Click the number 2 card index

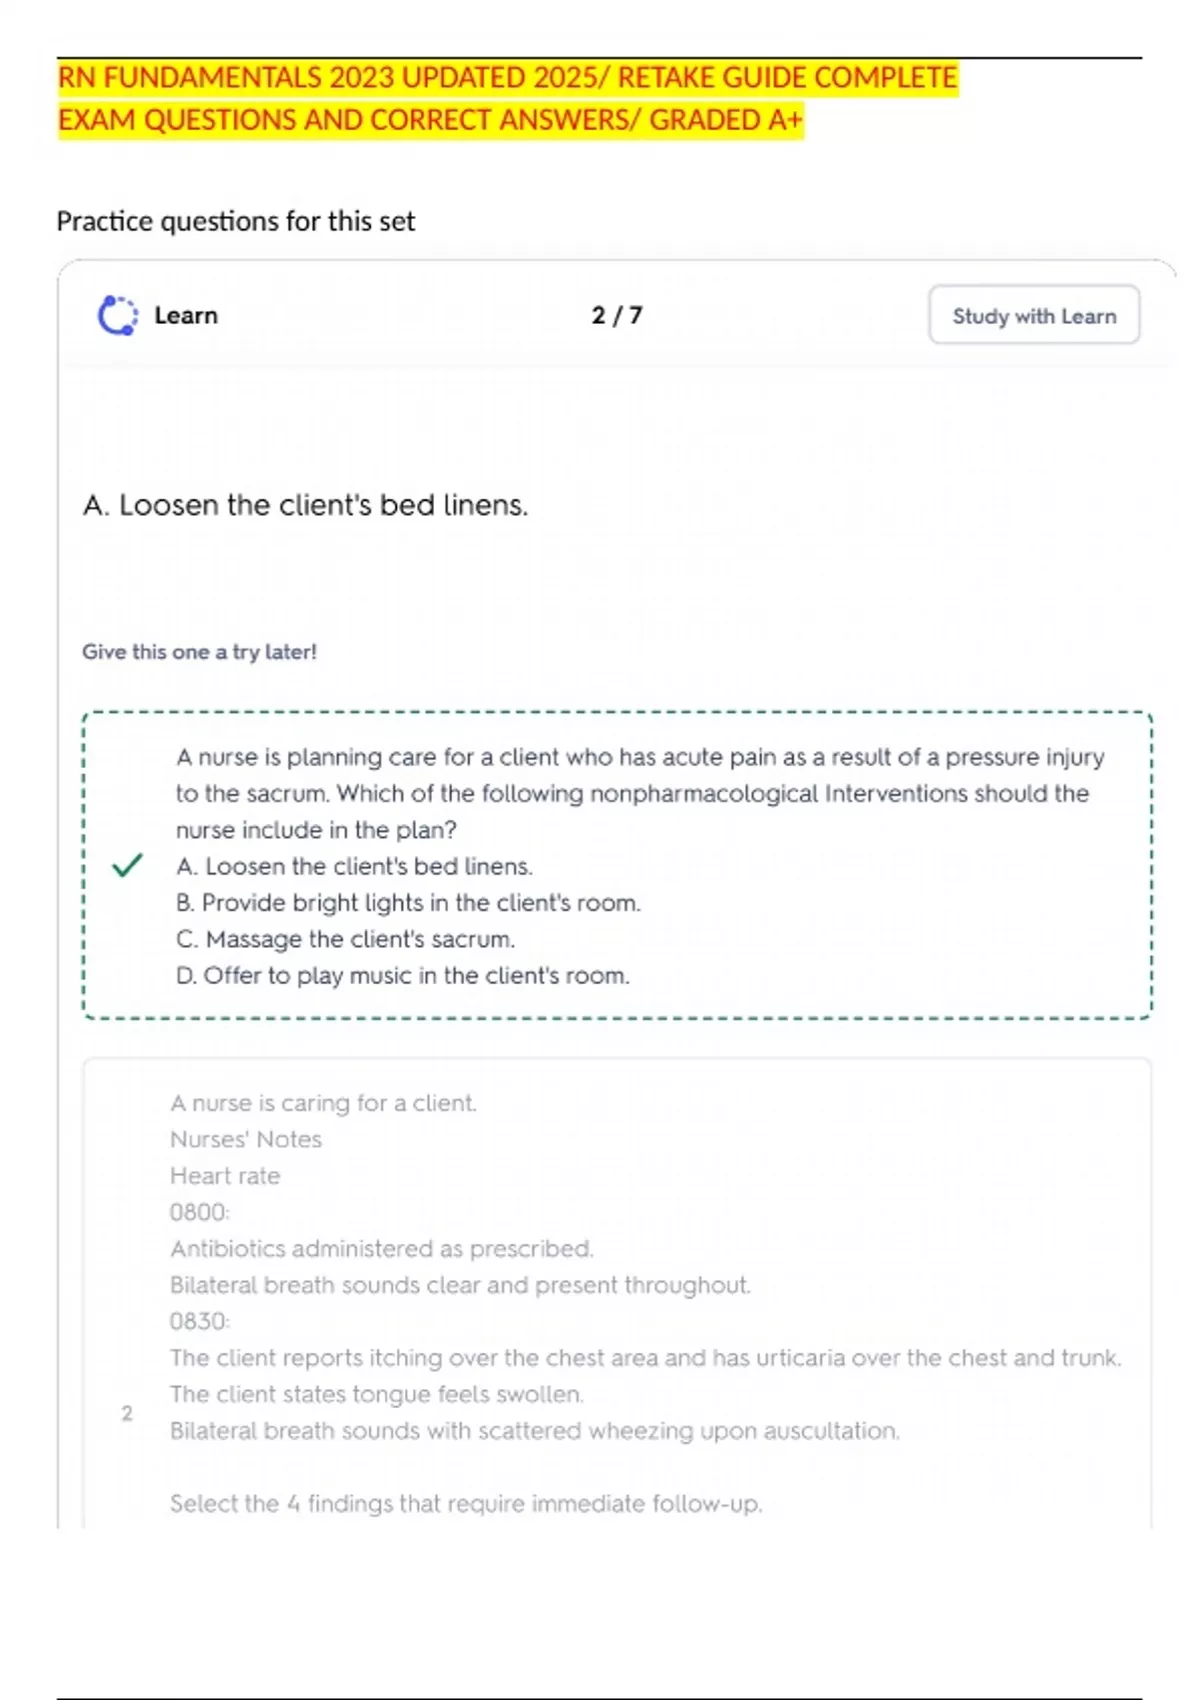point(127,1413)
